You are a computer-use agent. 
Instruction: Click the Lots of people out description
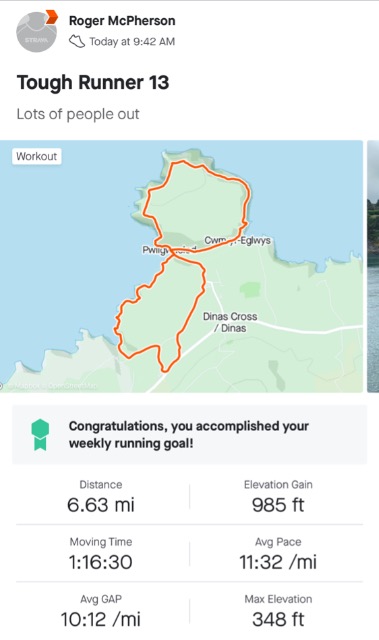pyautogui.click(x=78, y=114)
